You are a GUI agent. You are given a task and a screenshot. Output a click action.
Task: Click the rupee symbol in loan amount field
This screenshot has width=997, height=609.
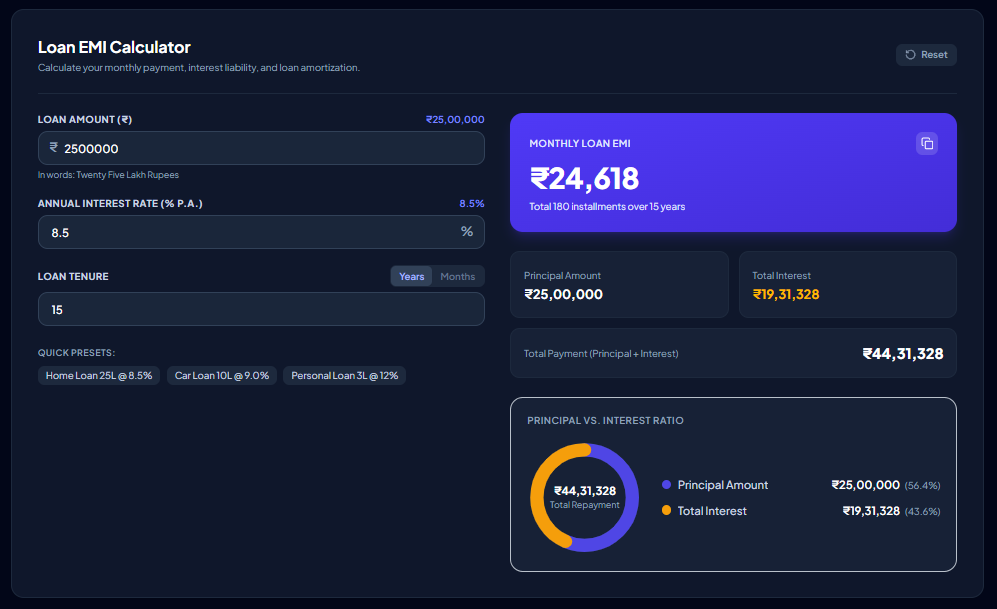tap(53, 147)
